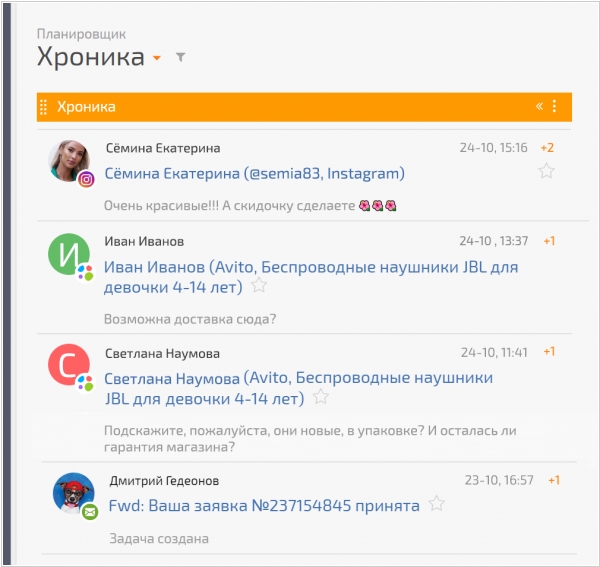Open the Сёмина Екатерина (@semia83, Instagram) conversation

click(x=254, y=173)
